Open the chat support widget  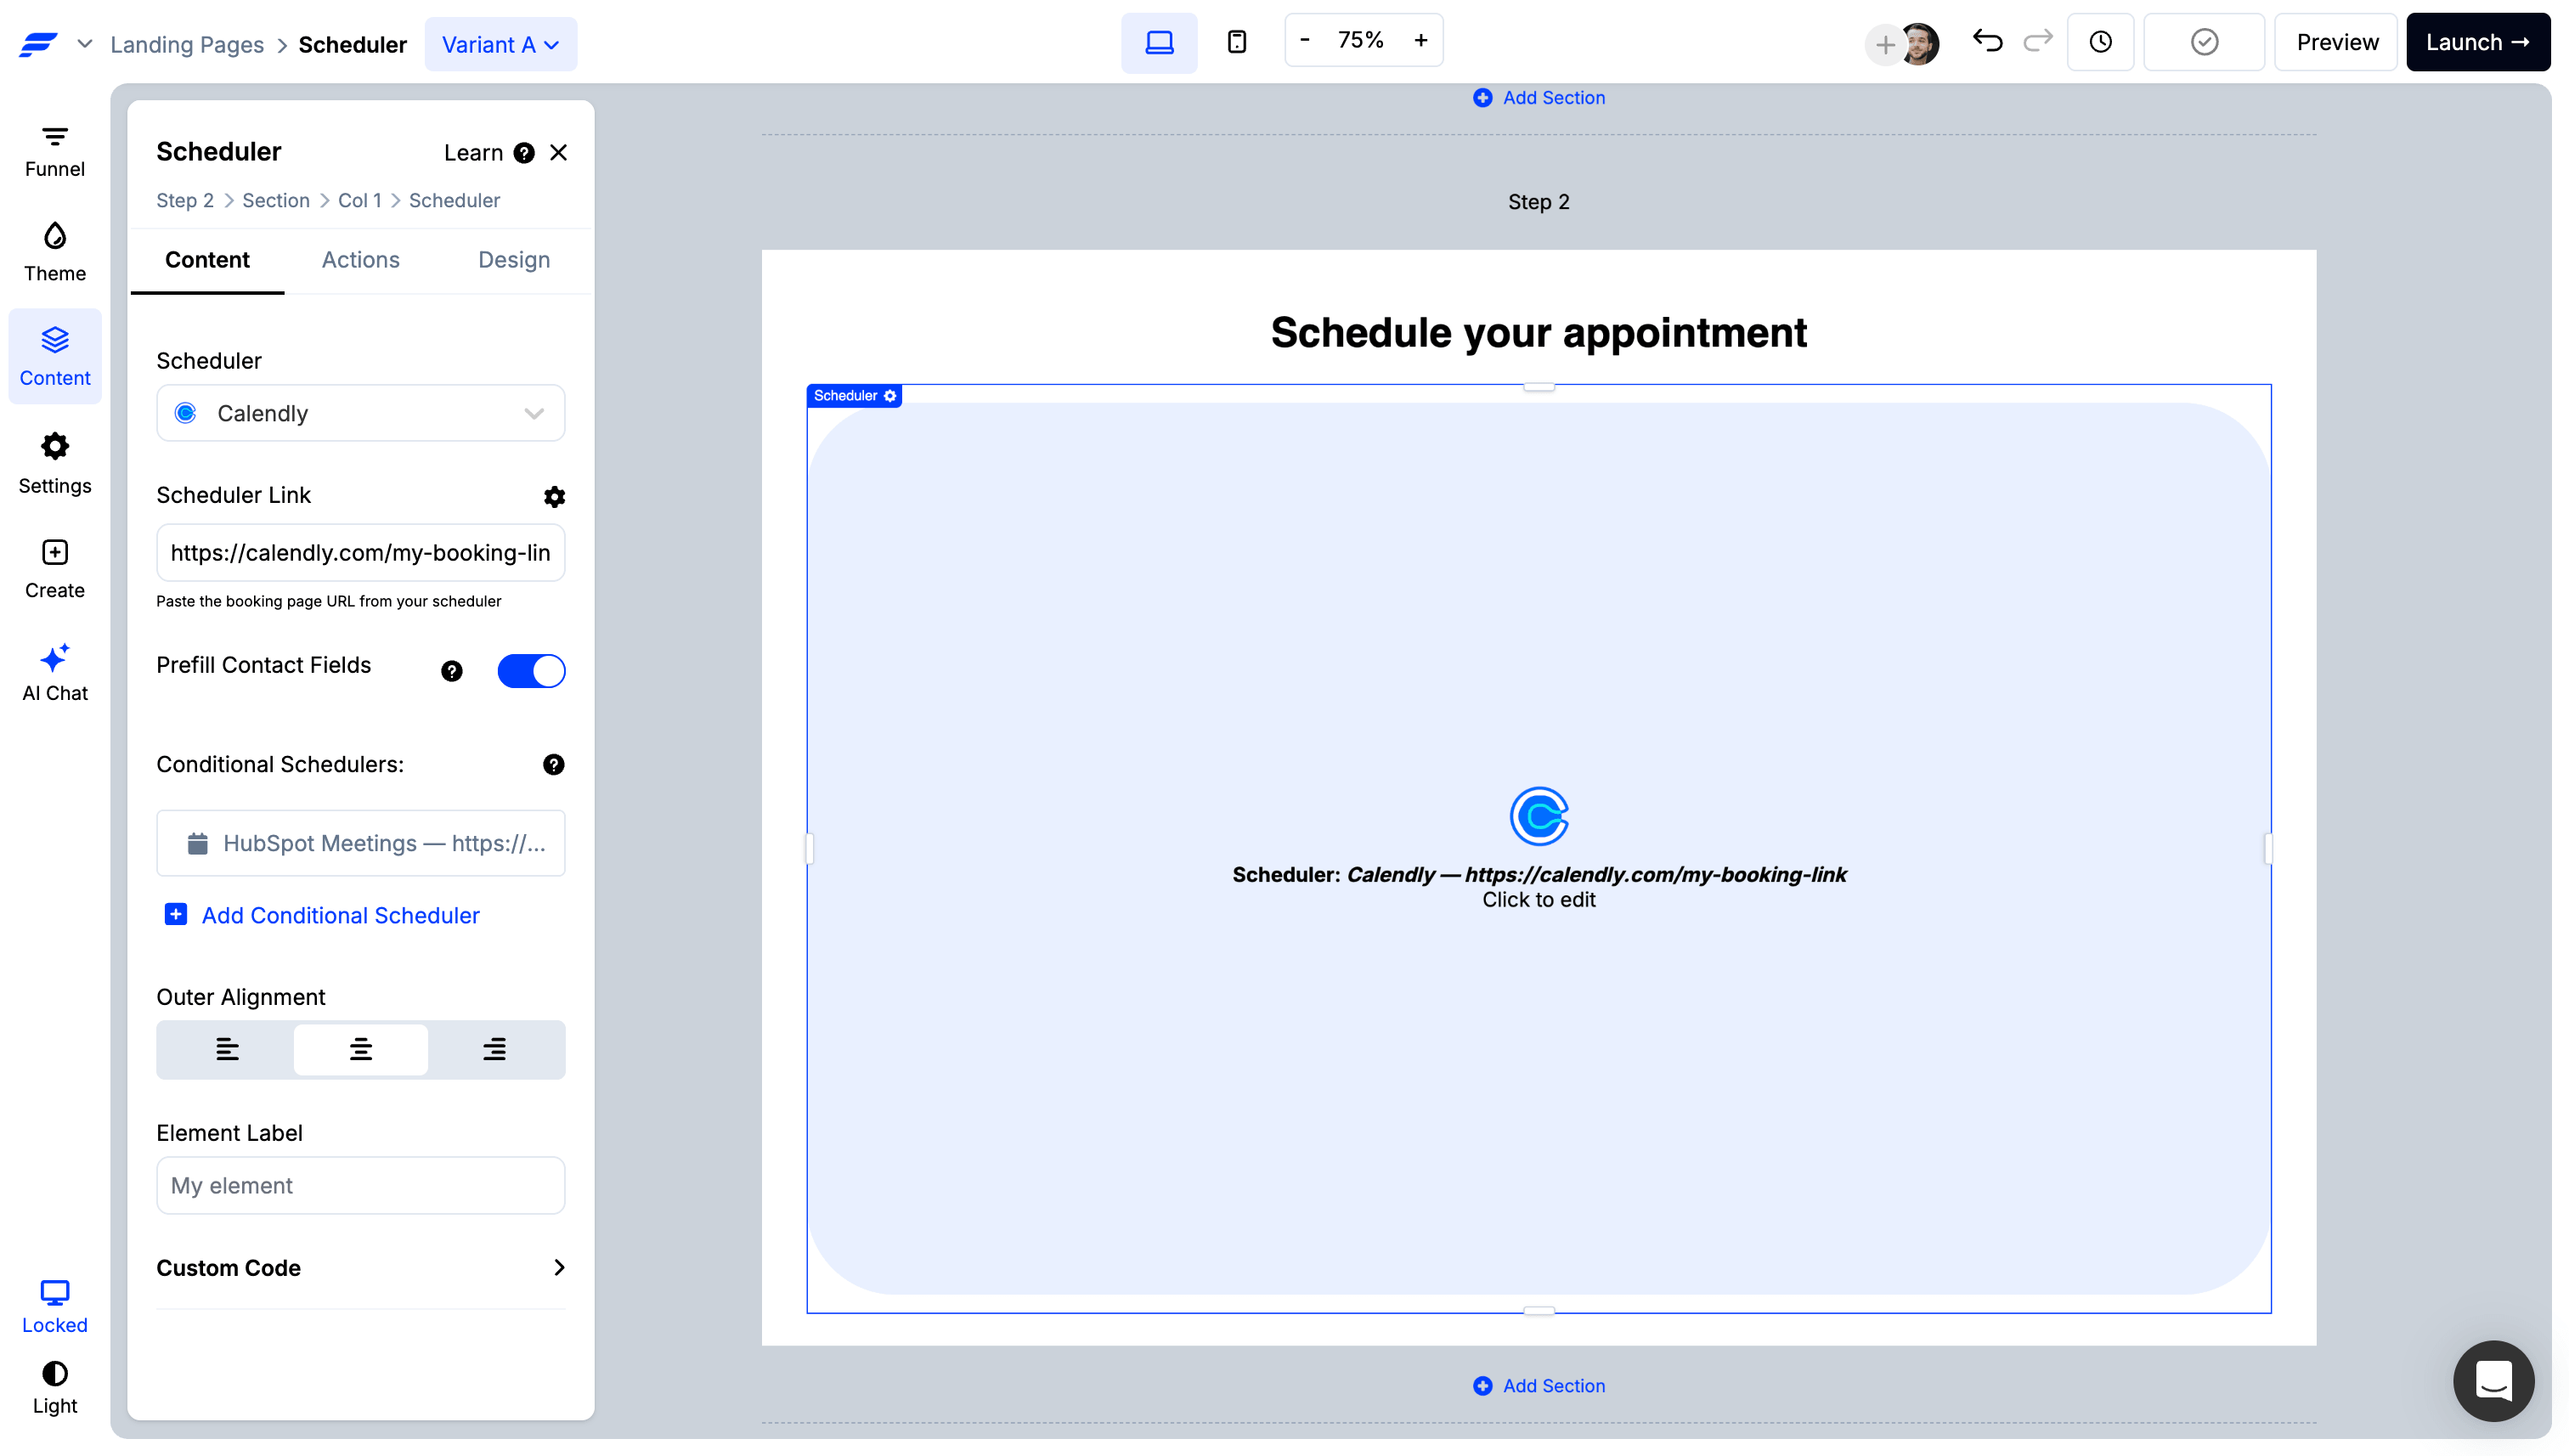2493,1381
